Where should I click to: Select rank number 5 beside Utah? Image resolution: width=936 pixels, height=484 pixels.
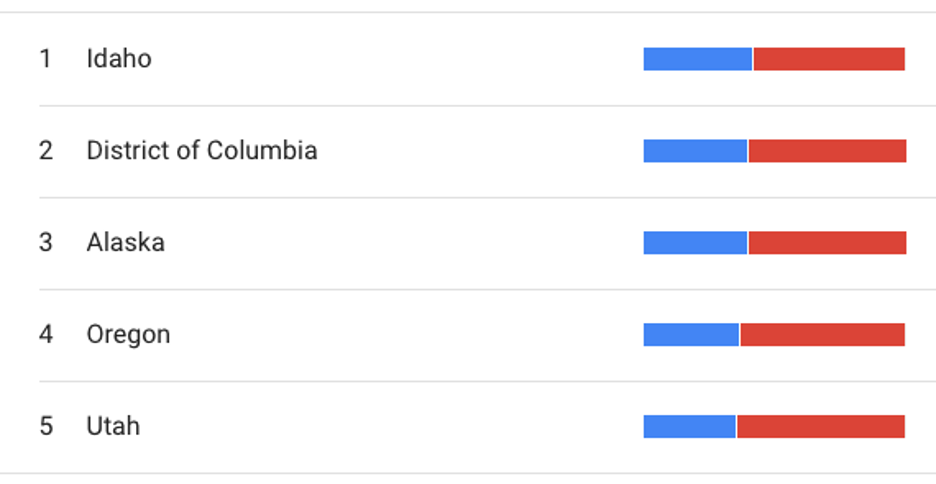(x=46, y=427)
